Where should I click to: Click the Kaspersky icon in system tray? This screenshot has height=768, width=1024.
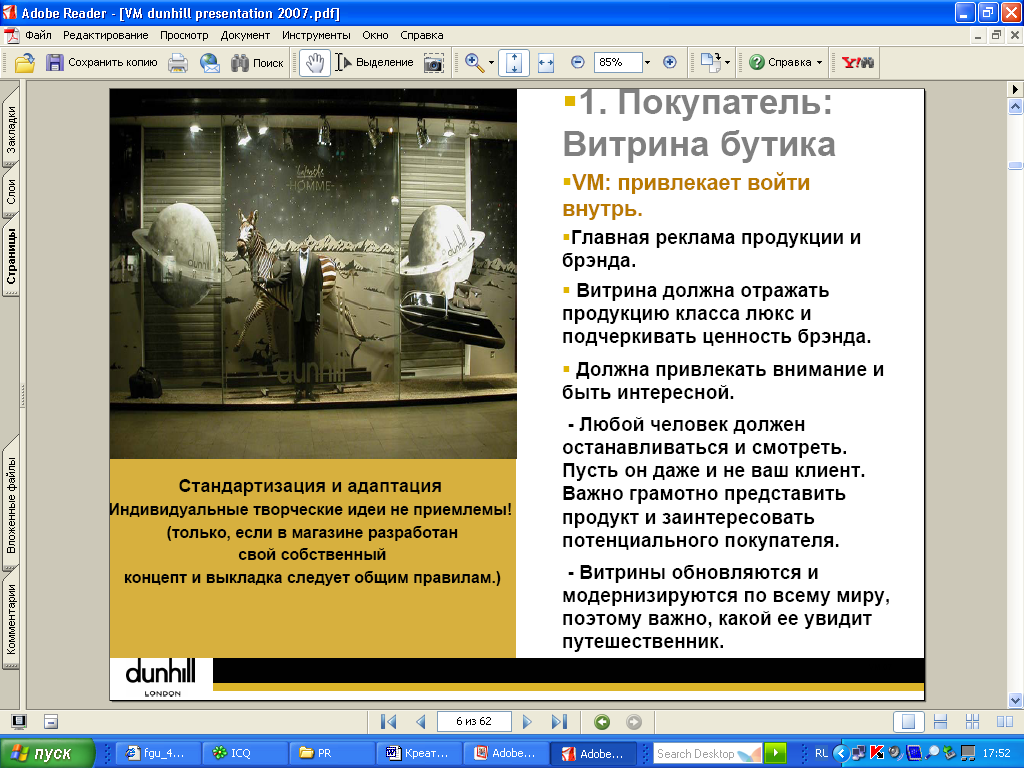[875, 753]
